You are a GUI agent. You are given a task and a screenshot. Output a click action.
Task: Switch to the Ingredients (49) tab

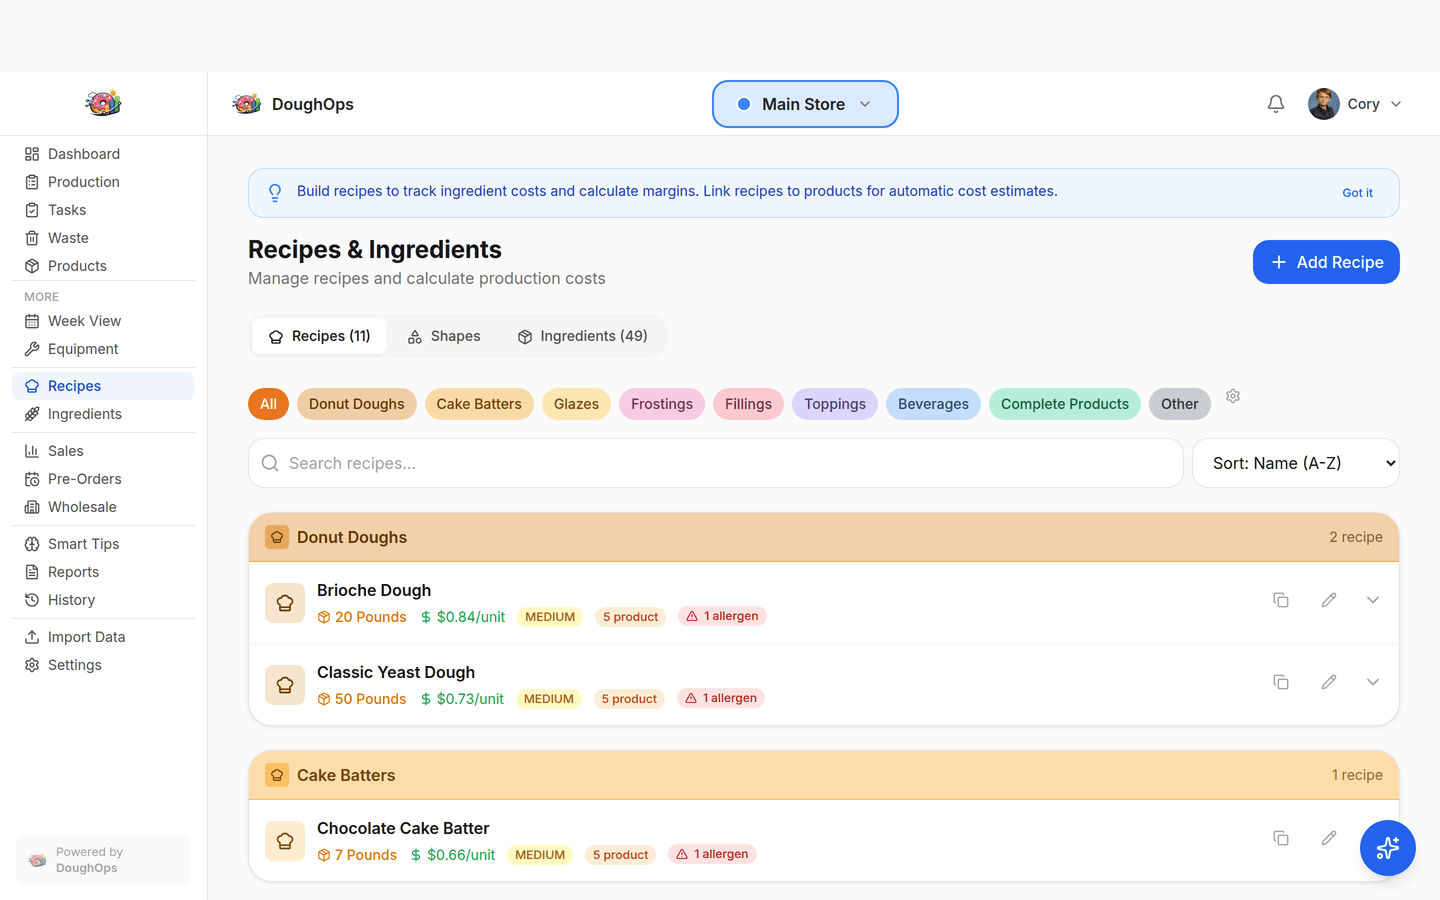point(583,336)
